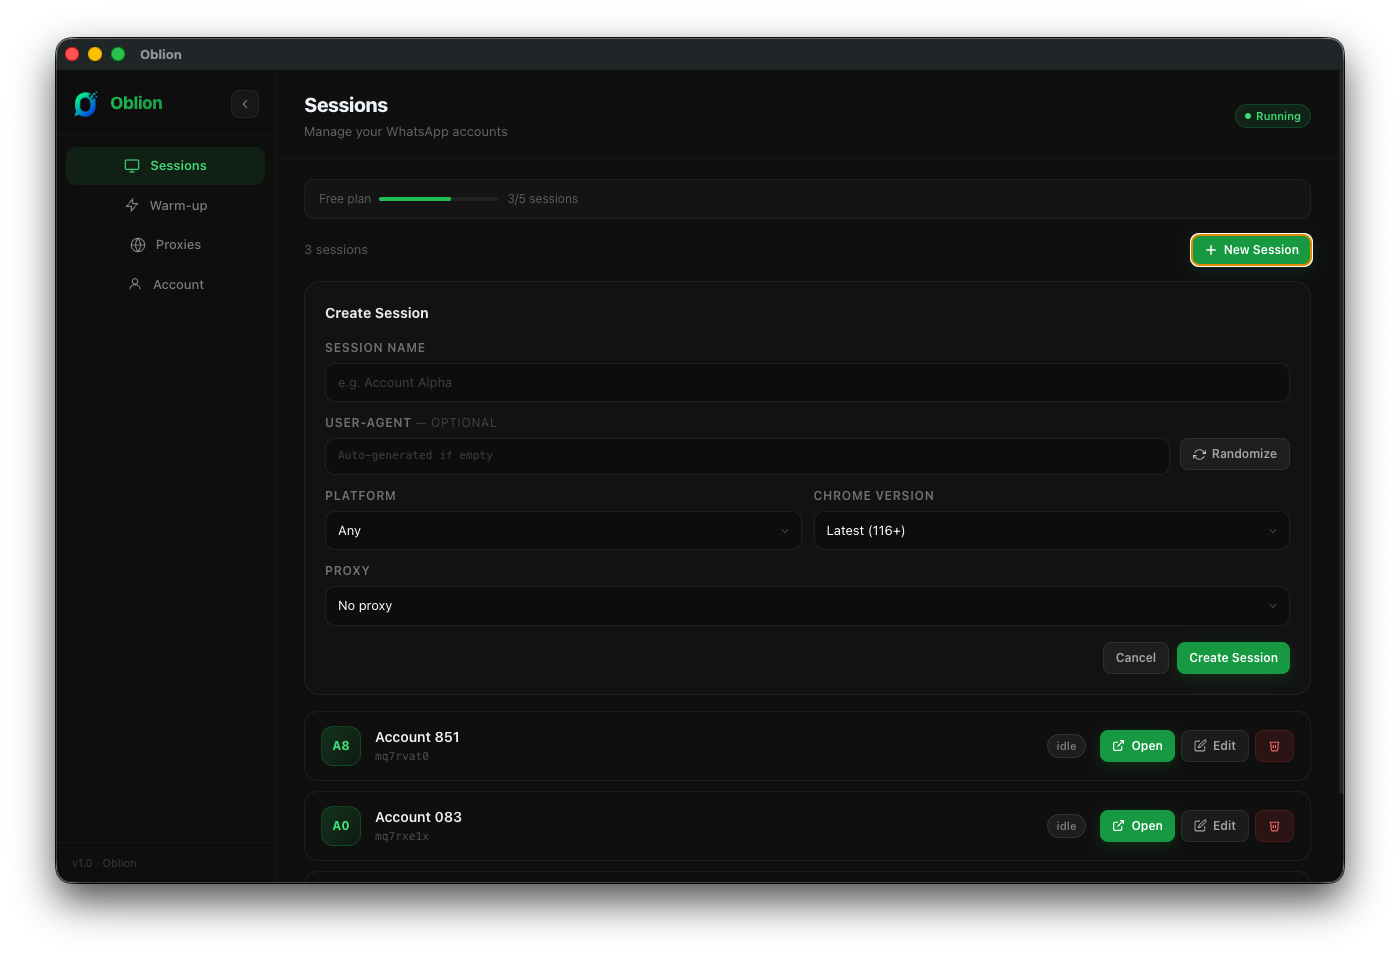Click the Manage your WhatsApp accounts subtitle
Screen dimensions: 1400x957
click(x=406, y=132)
